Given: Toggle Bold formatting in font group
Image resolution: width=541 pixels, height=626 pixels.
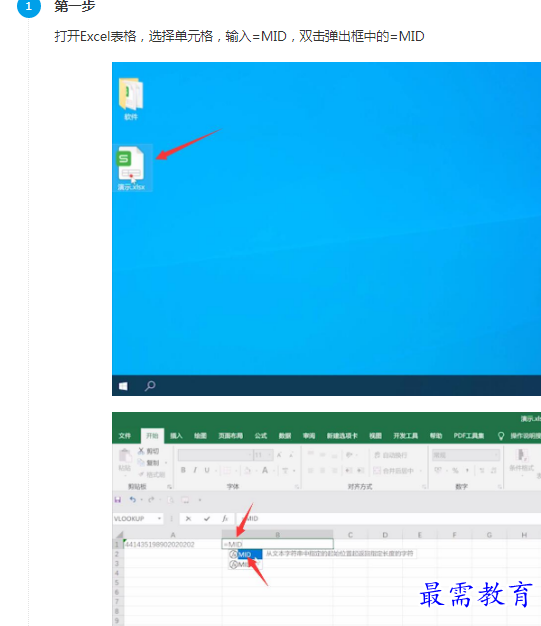Looking at the screenshot, I should 183,470.
